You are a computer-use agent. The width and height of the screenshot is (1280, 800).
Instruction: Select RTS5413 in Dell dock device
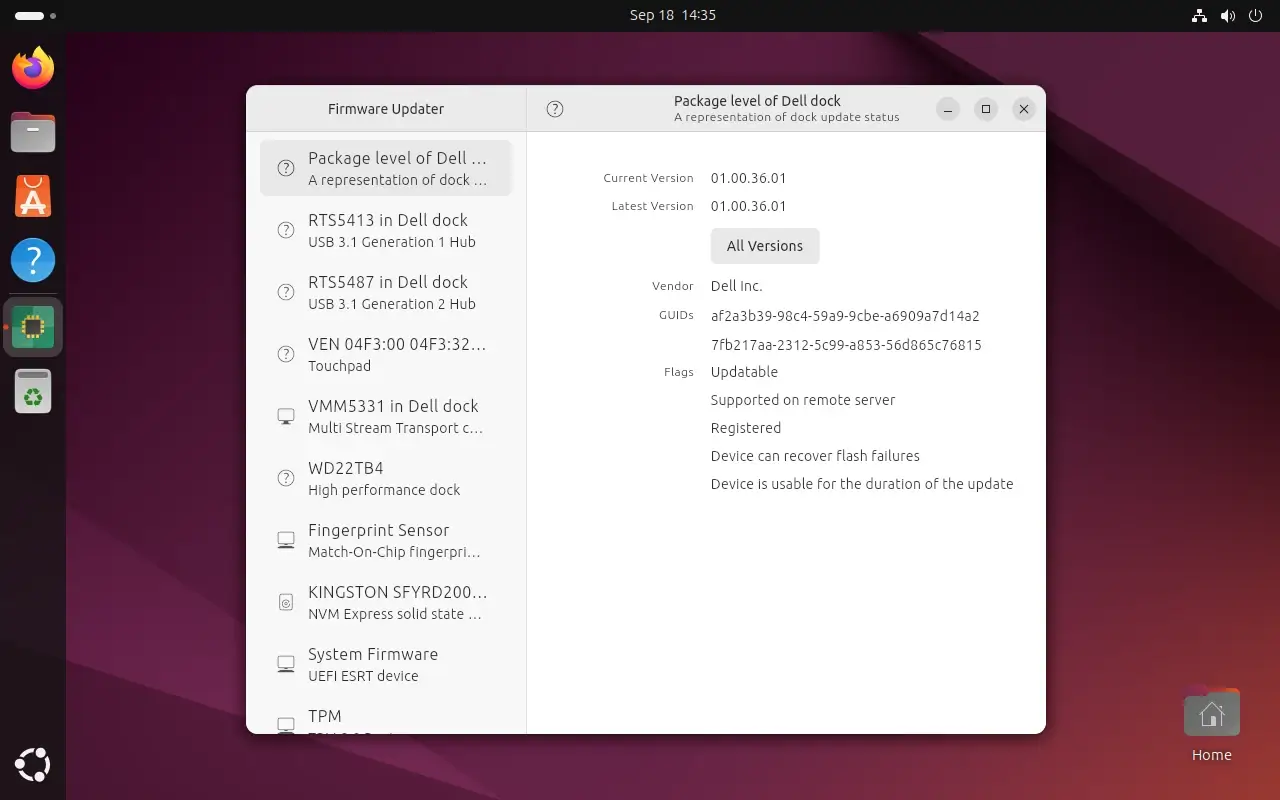(x=386, y=230)
